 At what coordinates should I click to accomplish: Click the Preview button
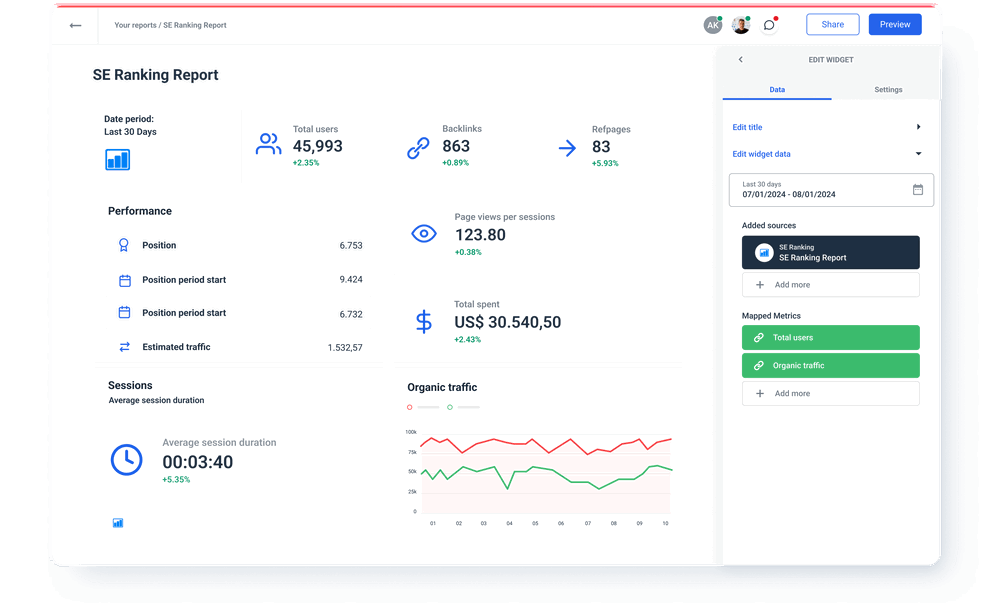coord(894,24)
